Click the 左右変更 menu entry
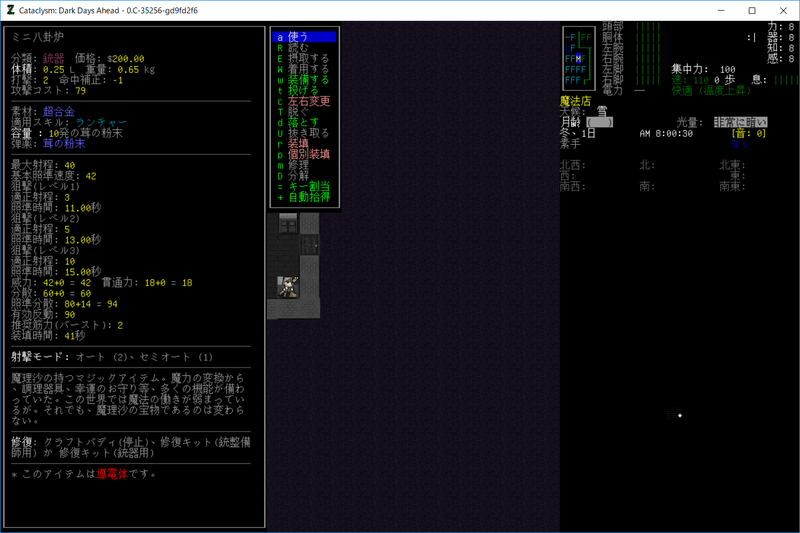 (x=304, y=101)
